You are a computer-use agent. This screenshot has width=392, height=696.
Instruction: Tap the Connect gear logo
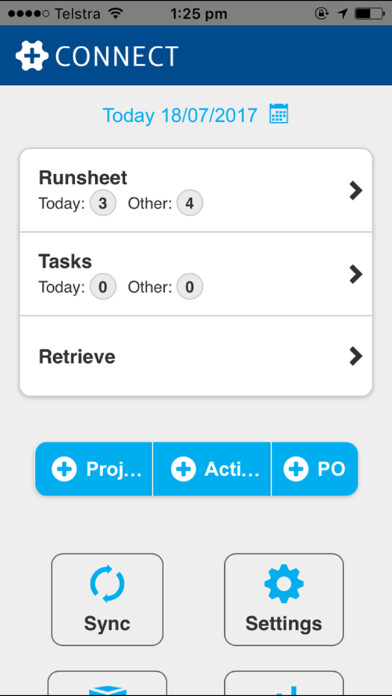coord(32,55)
